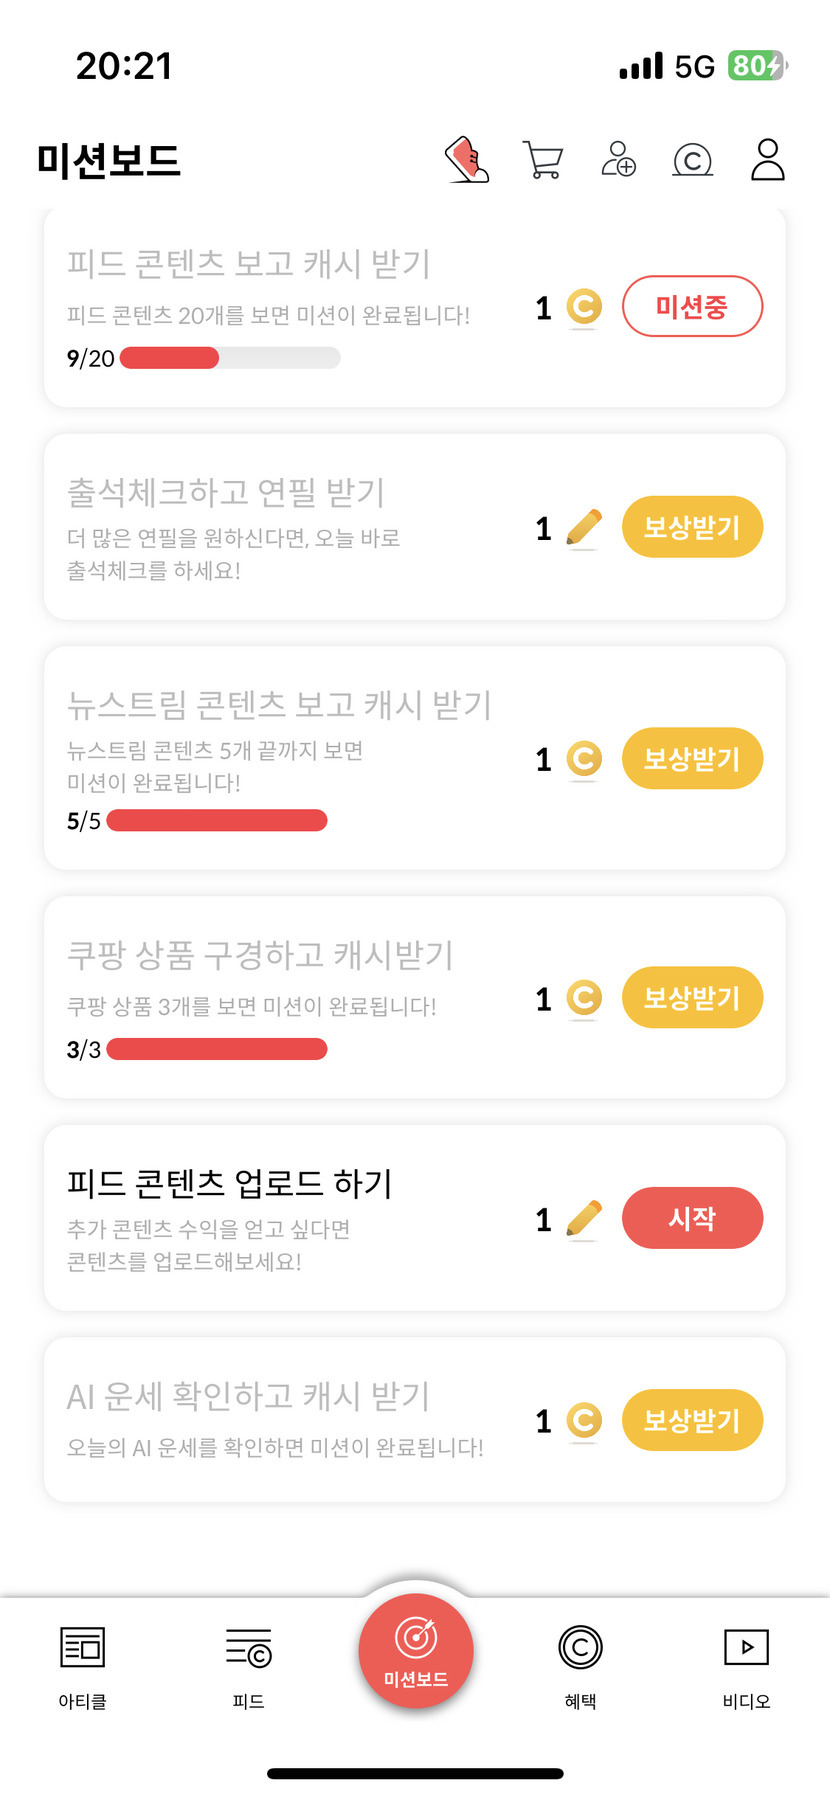The width and height of the screenshot is (830, 1797).
Task: Open the shopping cart icon
Action: click(543, 160)
